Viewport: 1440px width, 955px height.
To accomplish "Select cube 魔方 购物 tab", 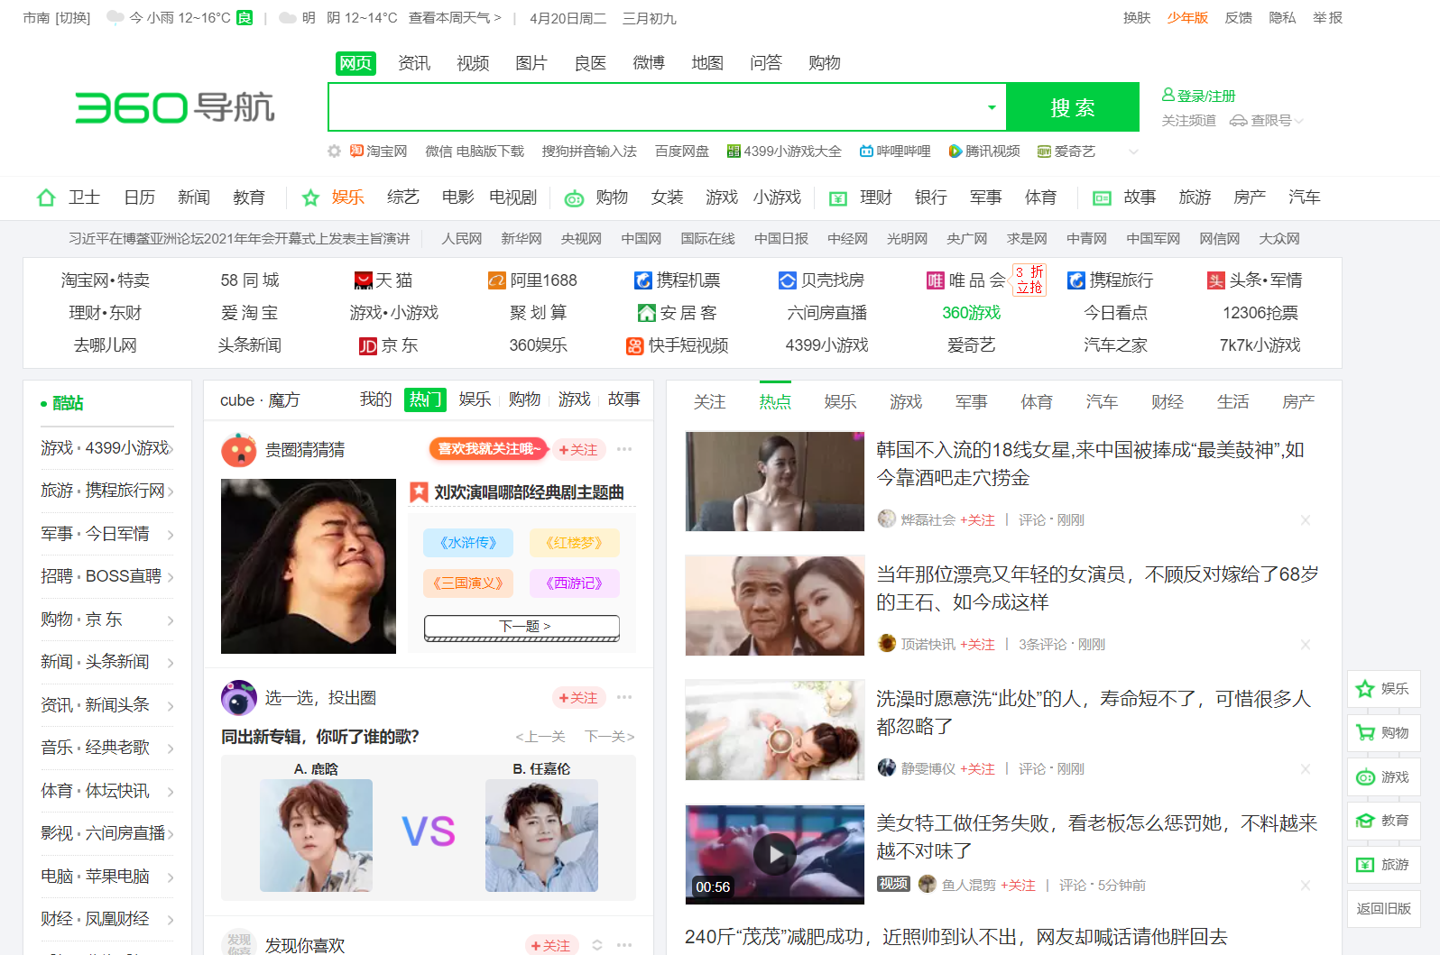I will tap(524, 400).
